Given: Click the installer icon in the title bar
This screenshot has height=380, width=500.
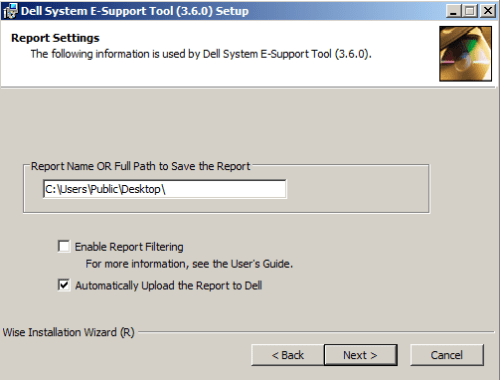Looking at the screenshot, I should pyautogui.click(x=10, y=11).
